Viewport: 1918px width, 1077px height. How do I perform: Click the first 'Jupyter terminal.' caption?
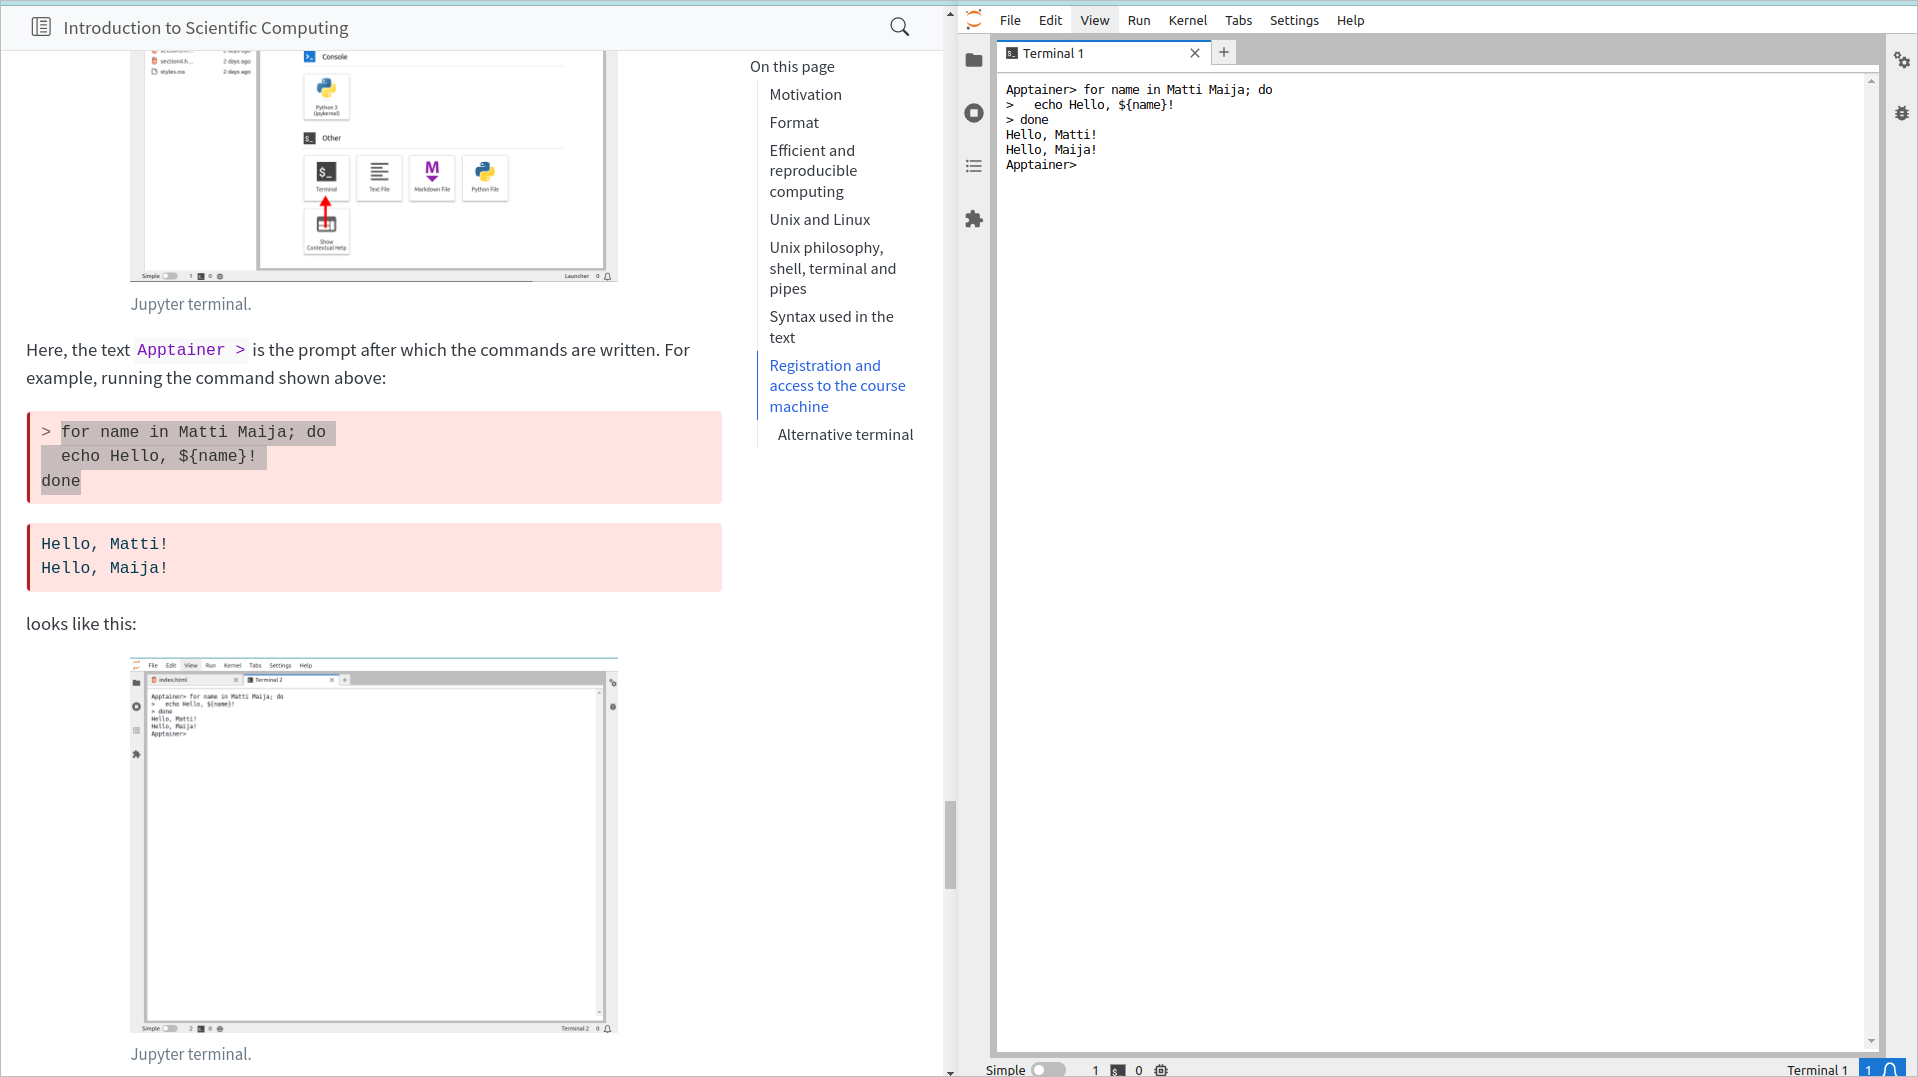pyautogui.click(x=191, y=304)
